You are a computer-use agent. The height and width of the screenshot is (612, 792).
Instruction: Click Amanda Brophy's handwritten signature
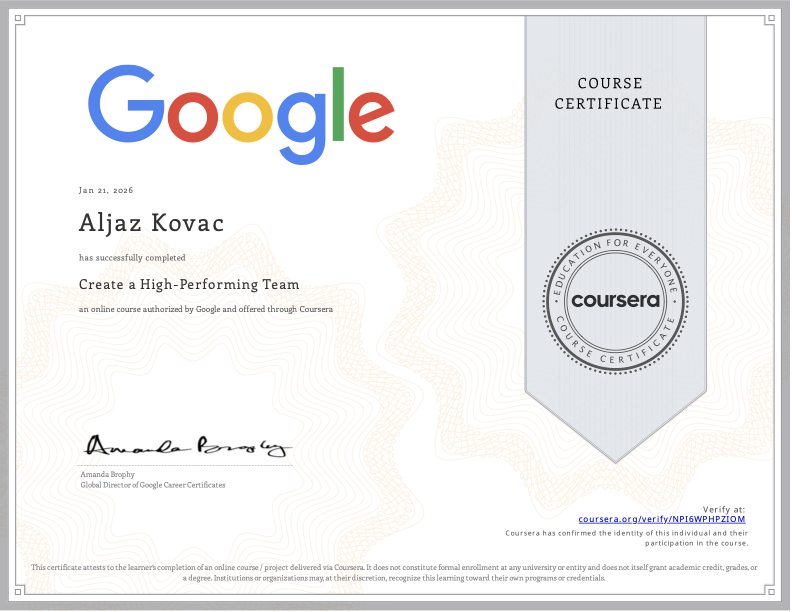[186, 445]
